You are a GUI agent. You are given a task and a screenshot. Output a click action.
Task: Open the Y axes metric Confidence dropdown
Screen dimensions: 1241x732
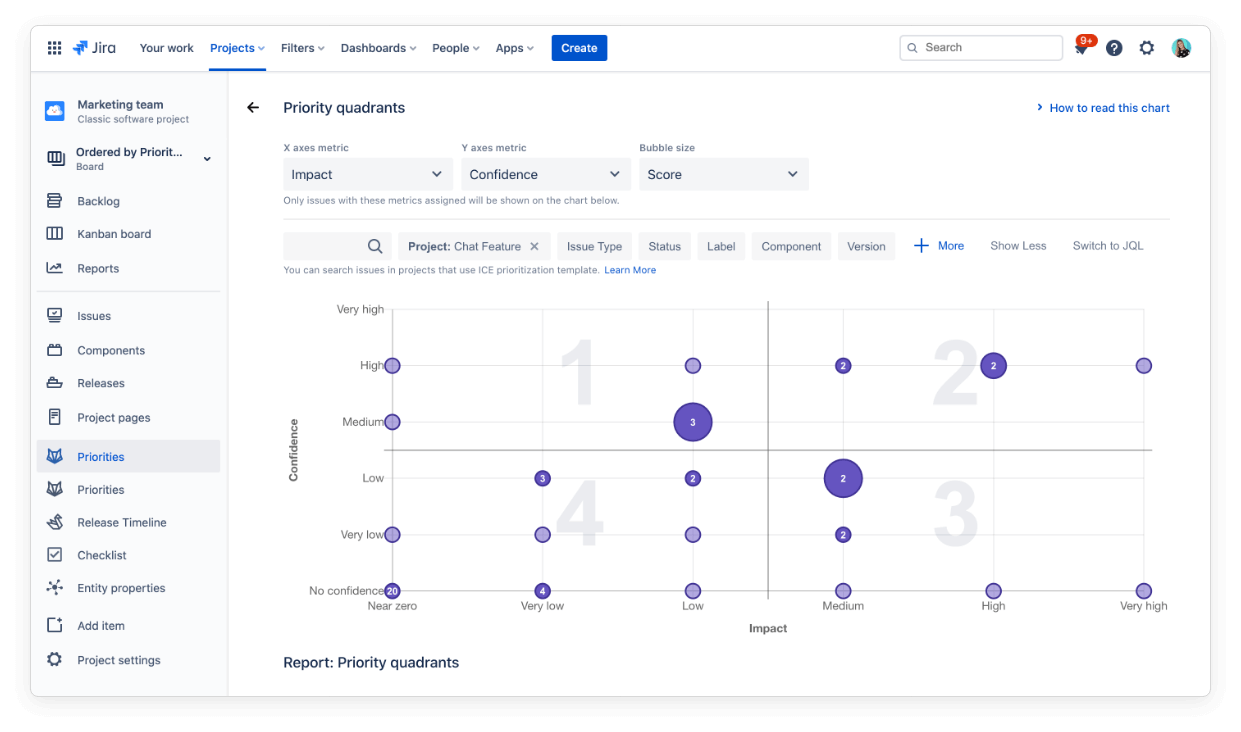pyautogui.click(x=546, y=174)
